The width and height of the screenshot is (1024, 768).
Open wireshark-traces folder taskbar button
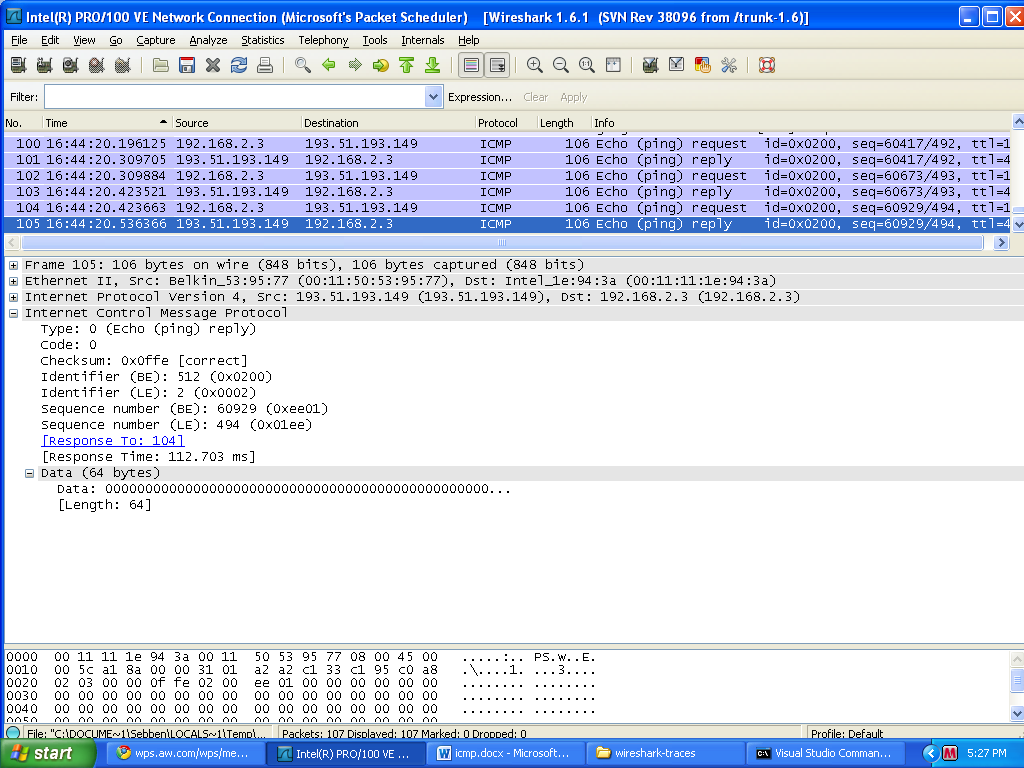(666, 754)
